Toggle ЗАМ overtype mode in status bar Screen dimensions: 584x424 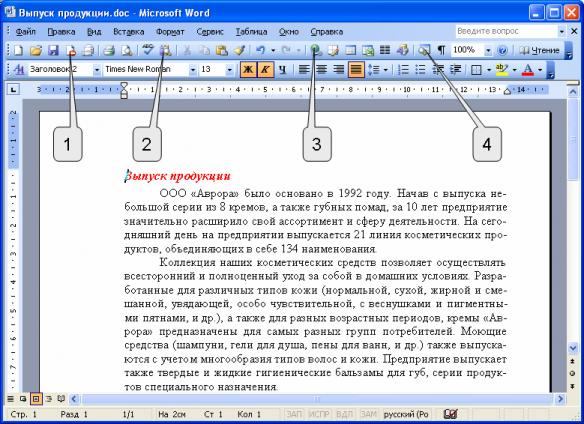(x=369, y=414)
